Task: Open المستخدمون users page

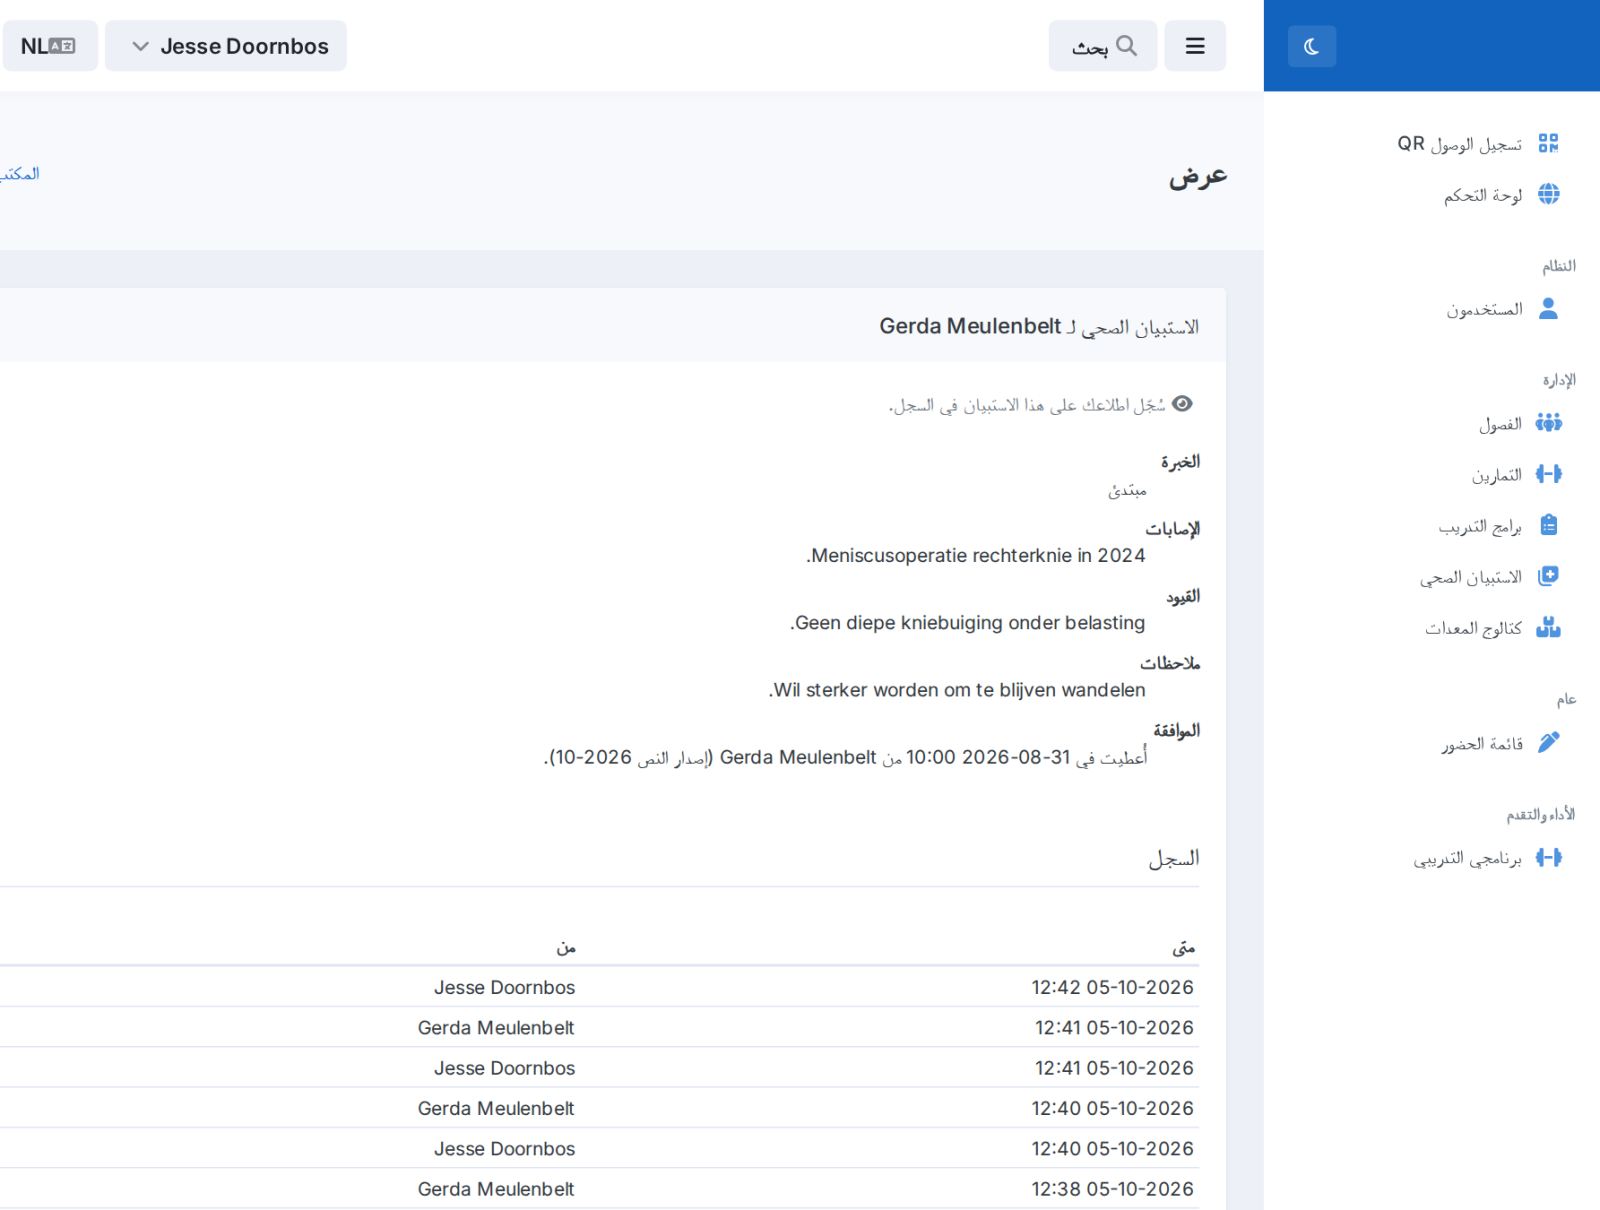Action: point(1484,309)
